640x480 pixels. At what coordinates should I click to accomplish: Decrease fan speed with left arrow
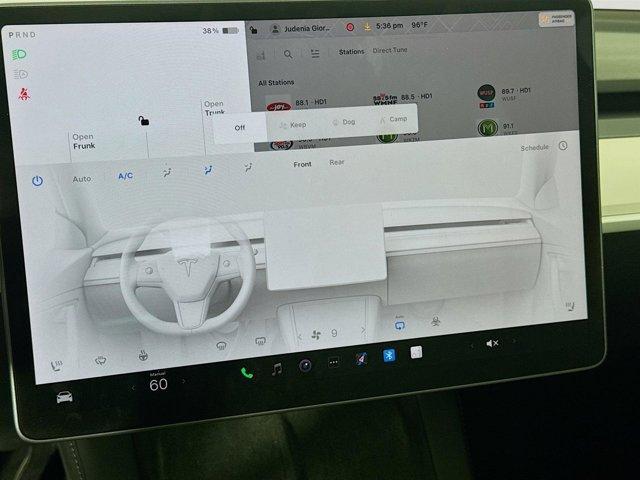[x=300, y=337]
